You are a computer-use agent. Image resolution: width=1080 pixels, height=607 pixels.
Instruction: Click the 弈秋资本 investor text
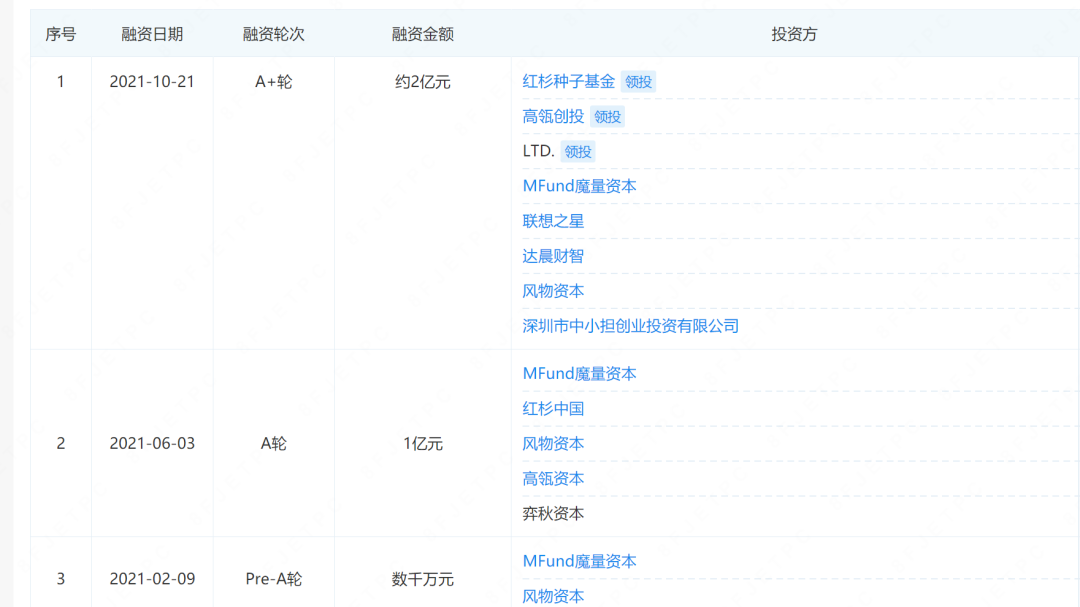(553, 514)
